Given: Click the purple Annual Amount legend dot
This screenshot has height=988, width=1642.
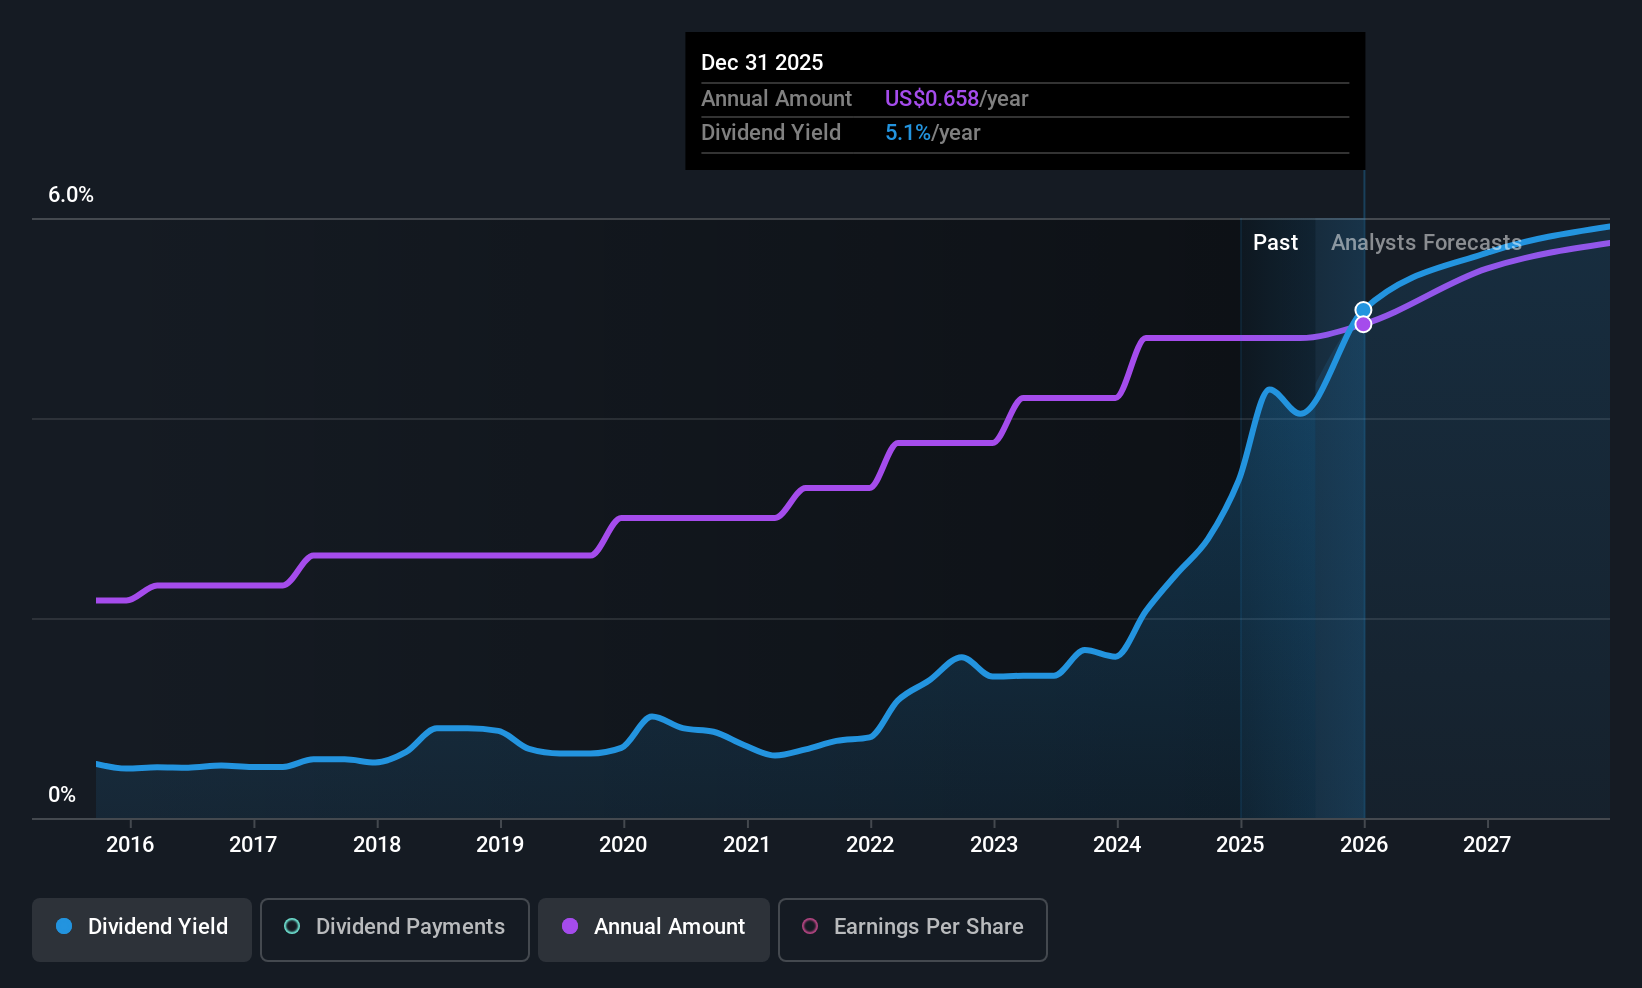Looking at the screenshot, I should click(x=570, y=926).
